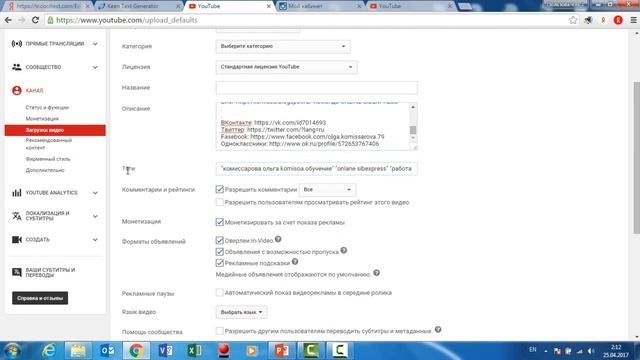Click the subtitles and translations icon
This screenshot has width=640, height=360.
(x=17, y=272)
